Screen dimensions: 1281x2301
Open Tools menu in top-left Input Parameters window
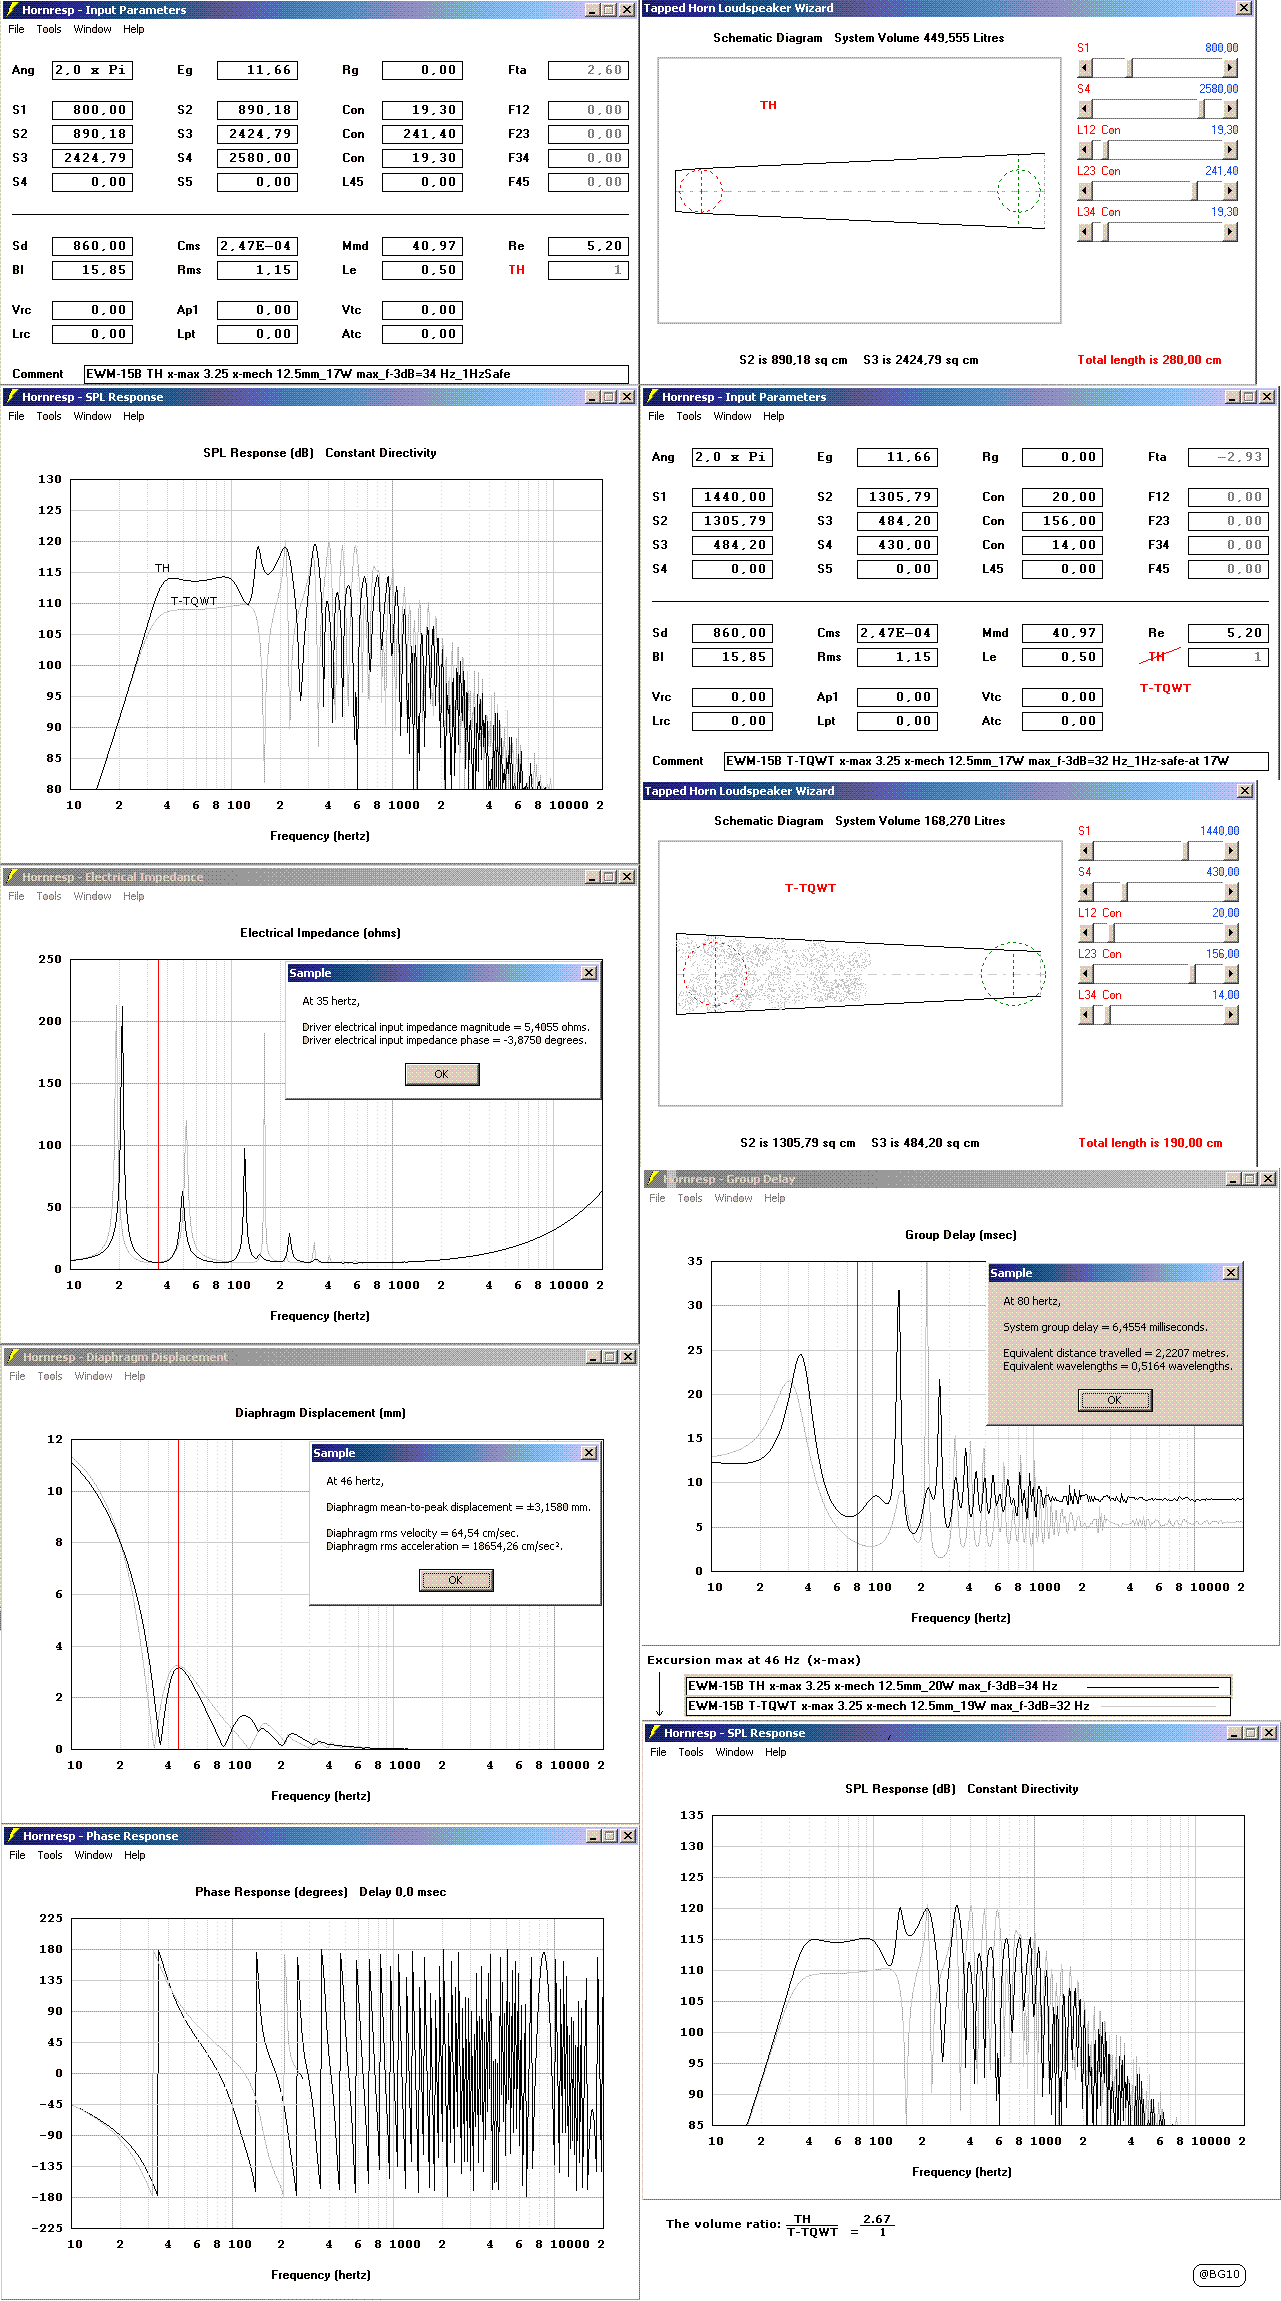[49, 29]
